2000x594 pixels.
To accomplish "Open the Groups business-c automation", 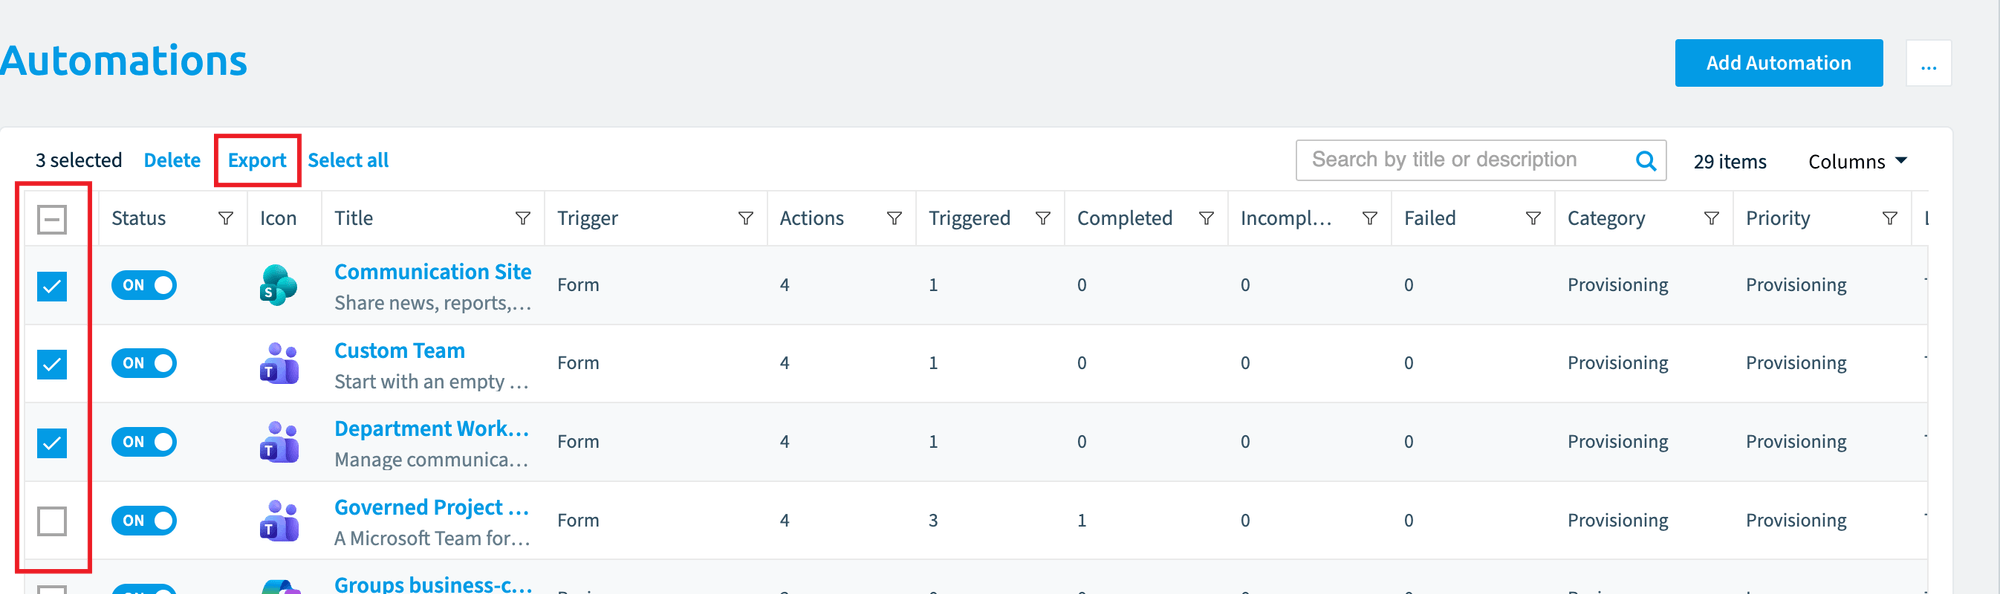I will tap(433, 584).
